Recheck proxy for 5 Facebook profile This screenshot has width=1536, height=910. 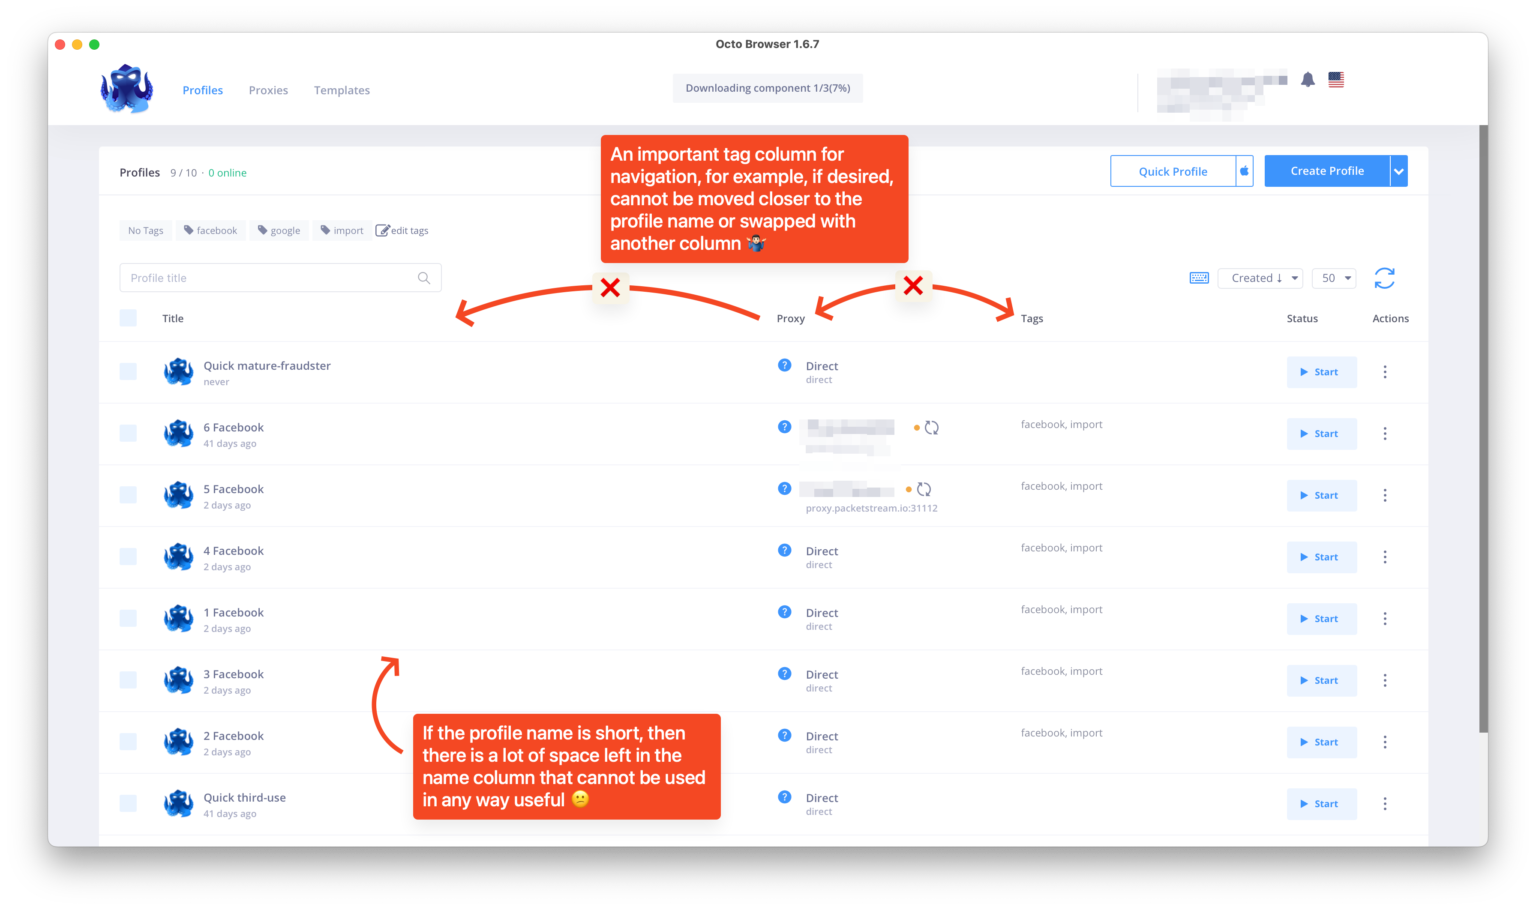tap(924, 490)
